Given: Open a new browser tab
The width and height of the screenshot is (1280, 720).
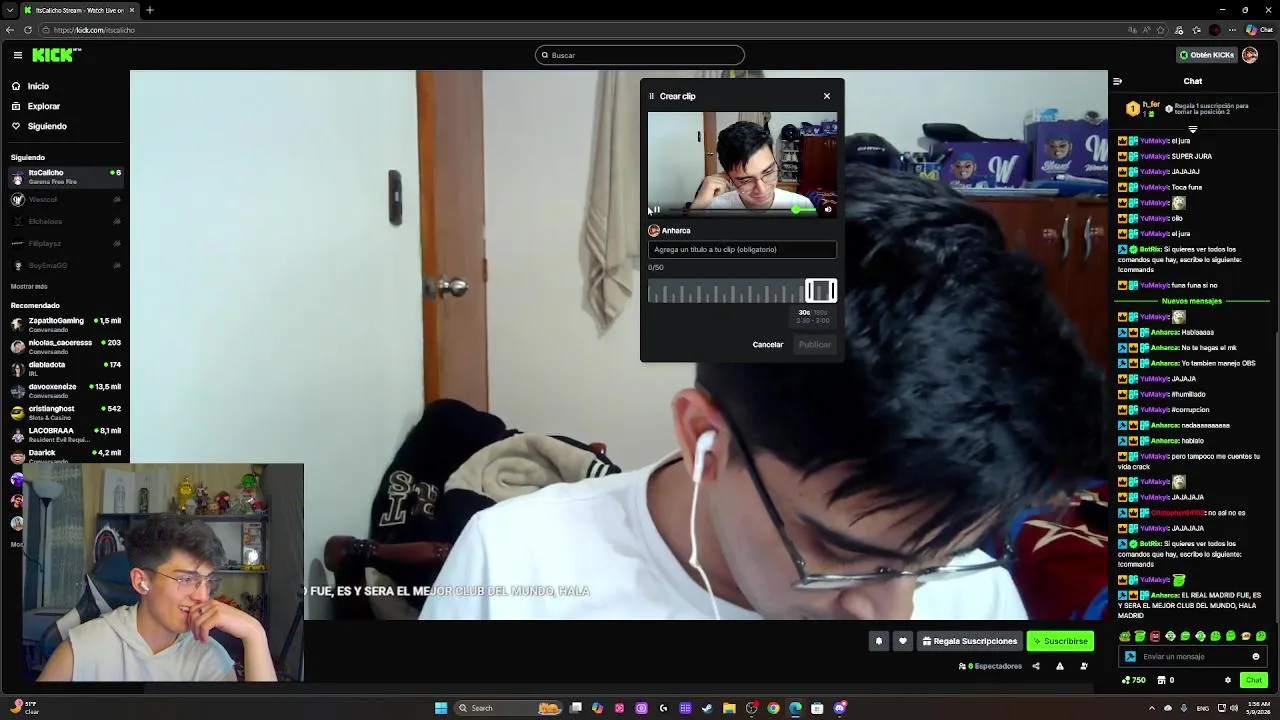Looking at the screenshot, I should [150, 10].
